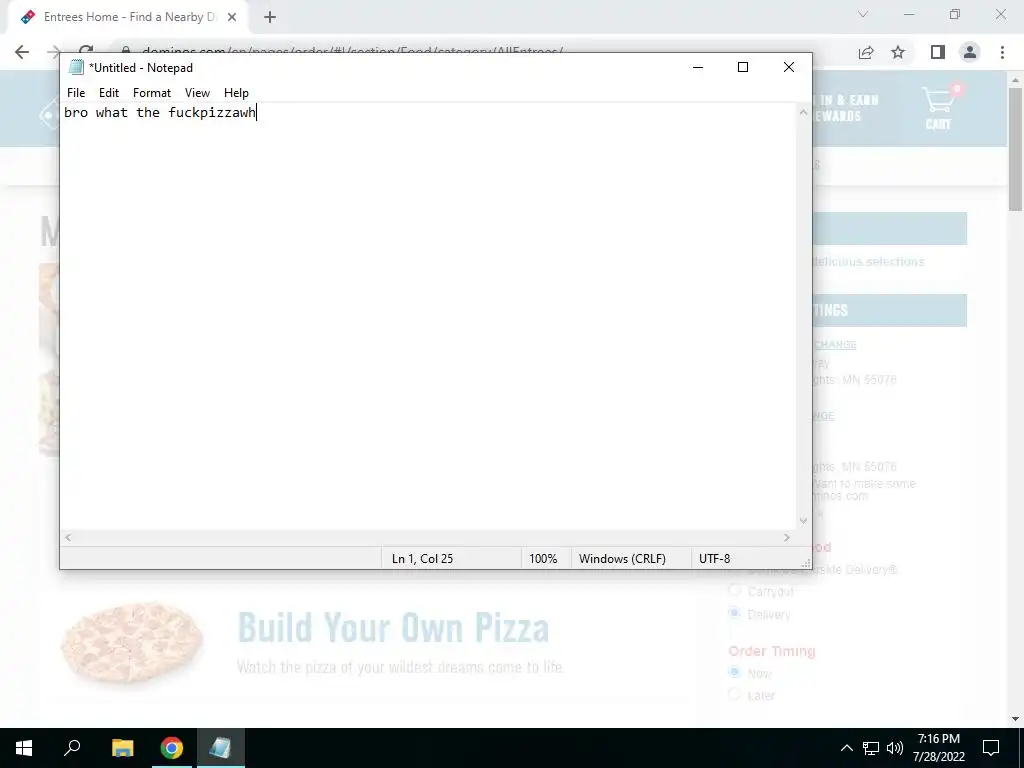
Task: Go back in Chrome
Action: pos(22,52)
